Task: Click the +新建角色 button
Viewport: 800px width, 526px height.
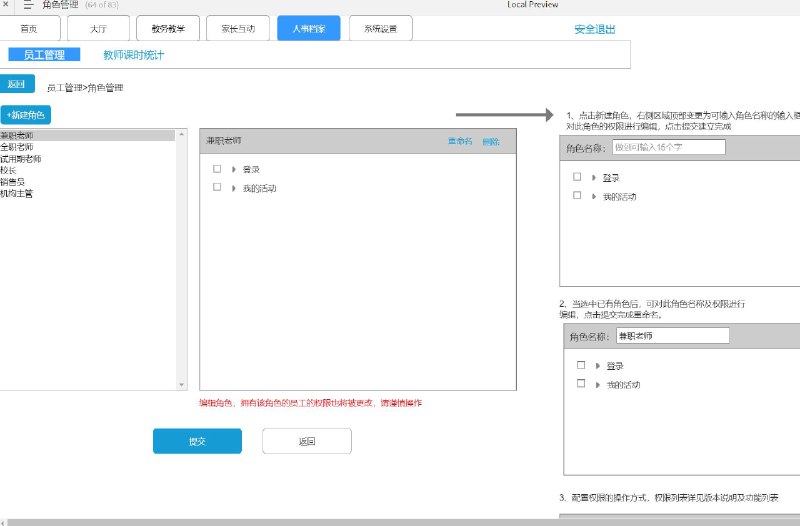Action: click(26, 115)
